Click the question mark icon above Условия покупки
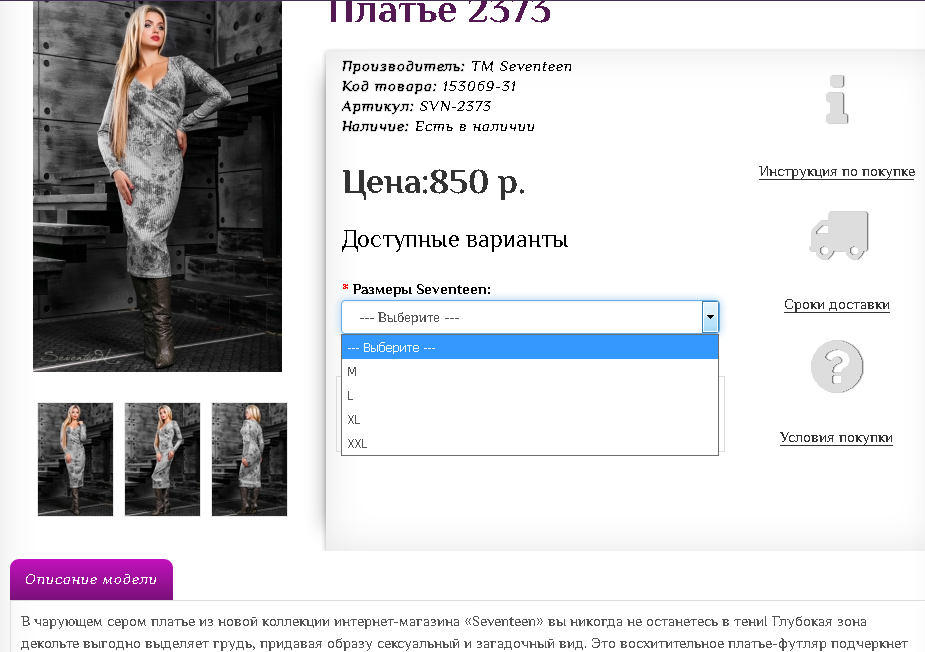 click(838, 366)
